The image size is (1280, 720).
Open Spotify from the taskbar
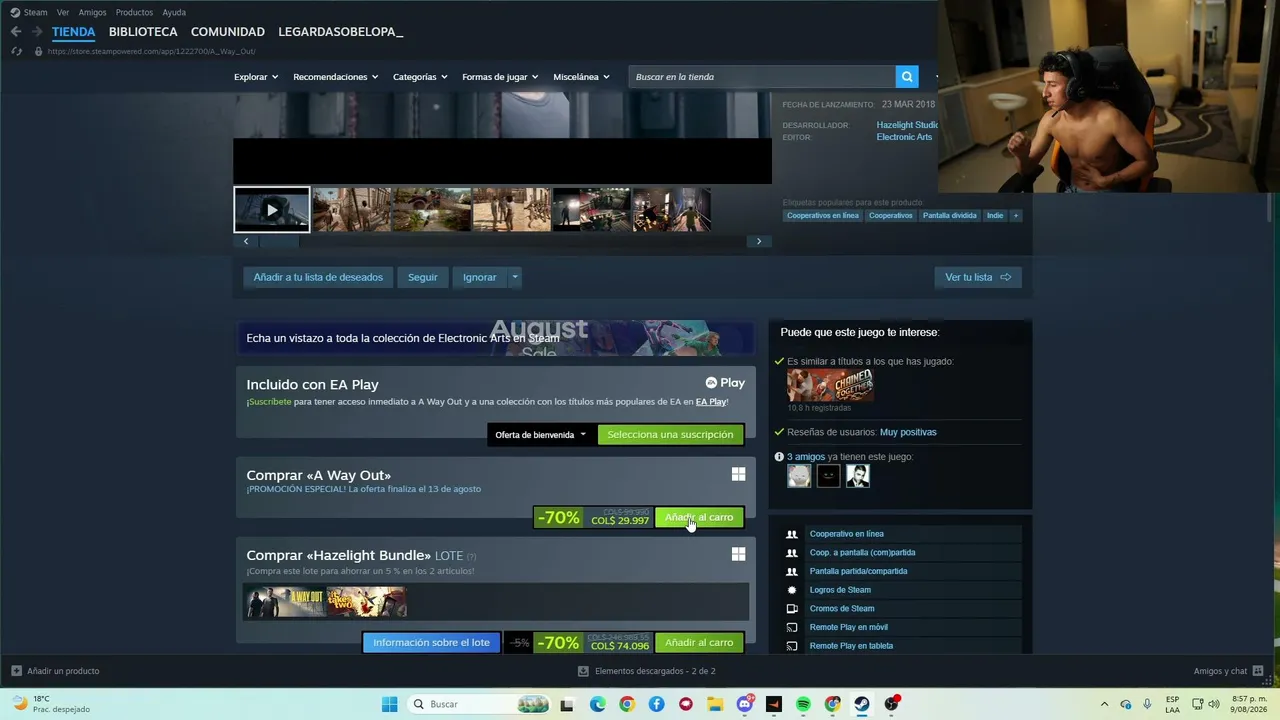pyautogui.click(x=803, y=704)
